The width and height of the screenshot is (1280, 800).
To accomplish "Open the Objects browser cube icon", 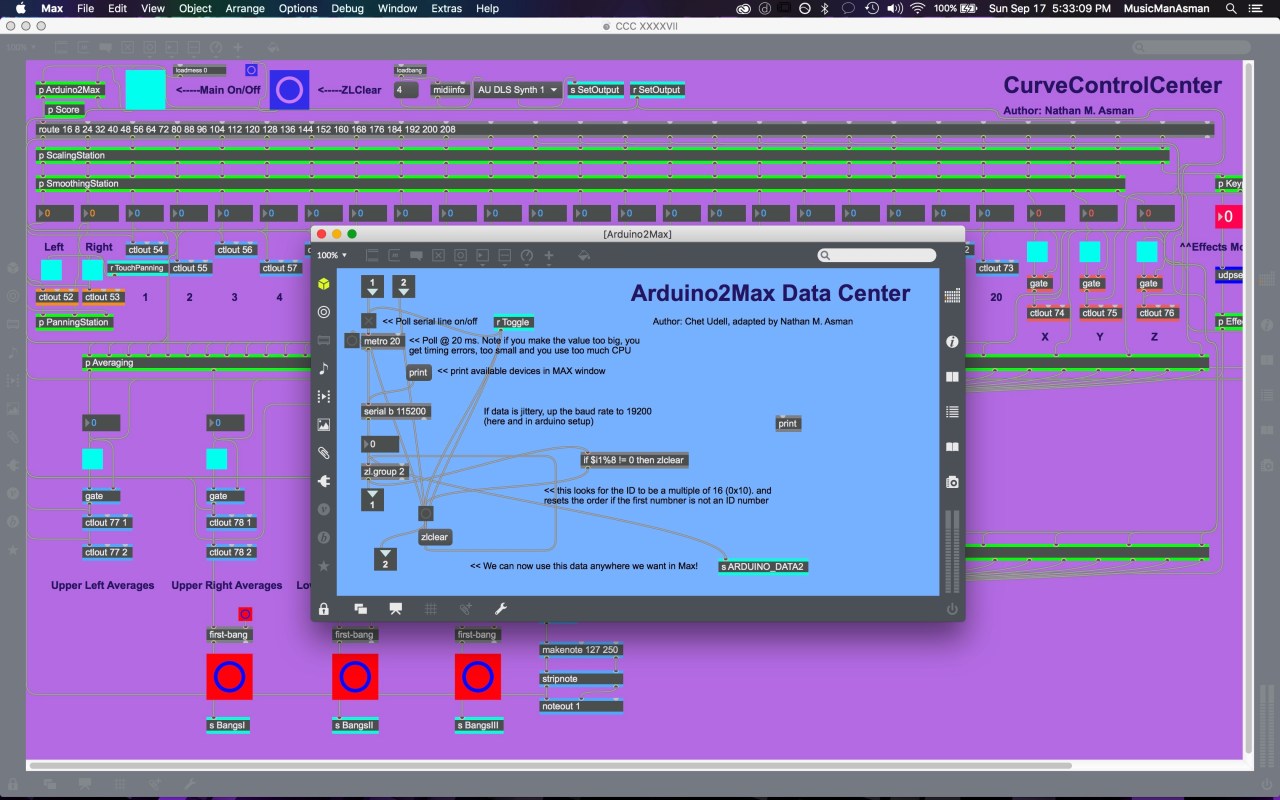I will tap(323, 285).
